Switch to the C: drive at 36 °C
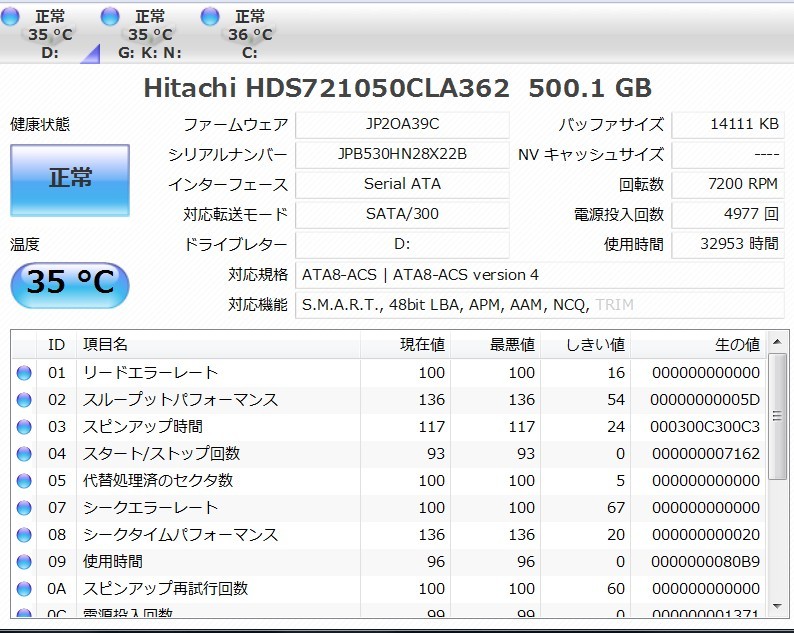 (250, 34)
